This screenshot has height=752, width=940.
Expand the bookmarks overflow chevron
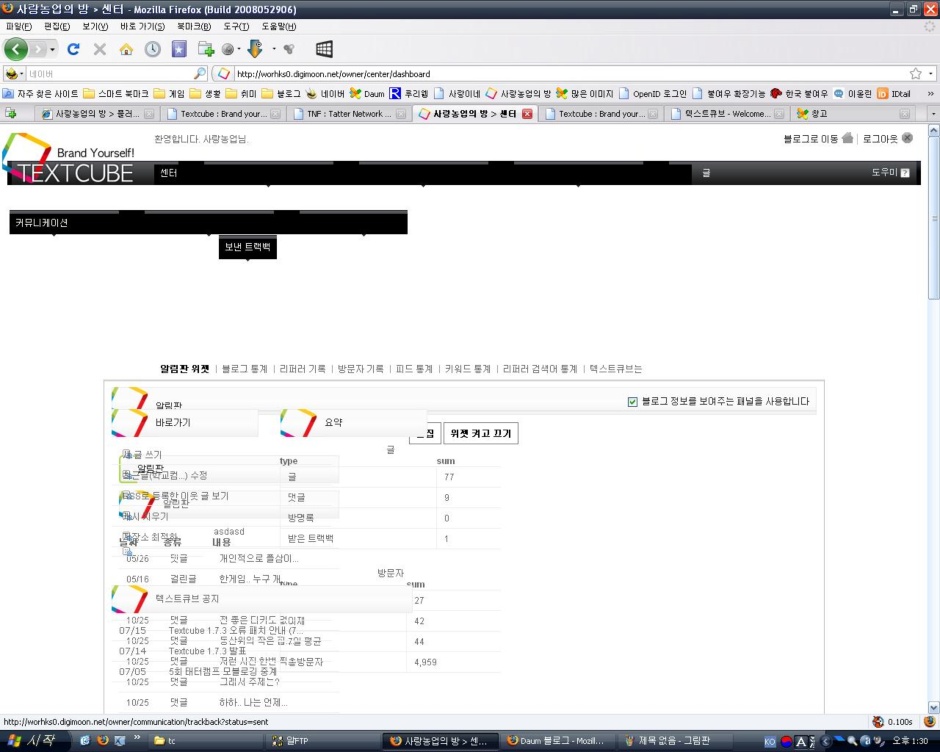tap(933, 92)
